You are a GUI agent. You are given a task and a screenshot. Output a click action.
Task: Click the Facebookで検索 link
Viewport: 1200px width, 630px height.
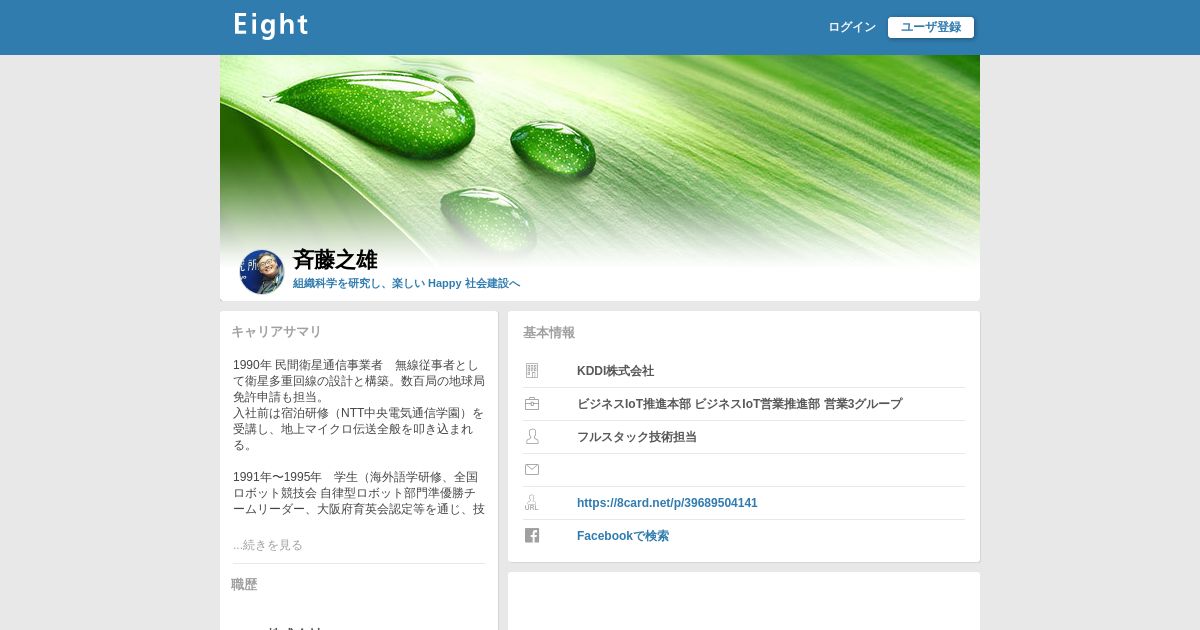623,536
